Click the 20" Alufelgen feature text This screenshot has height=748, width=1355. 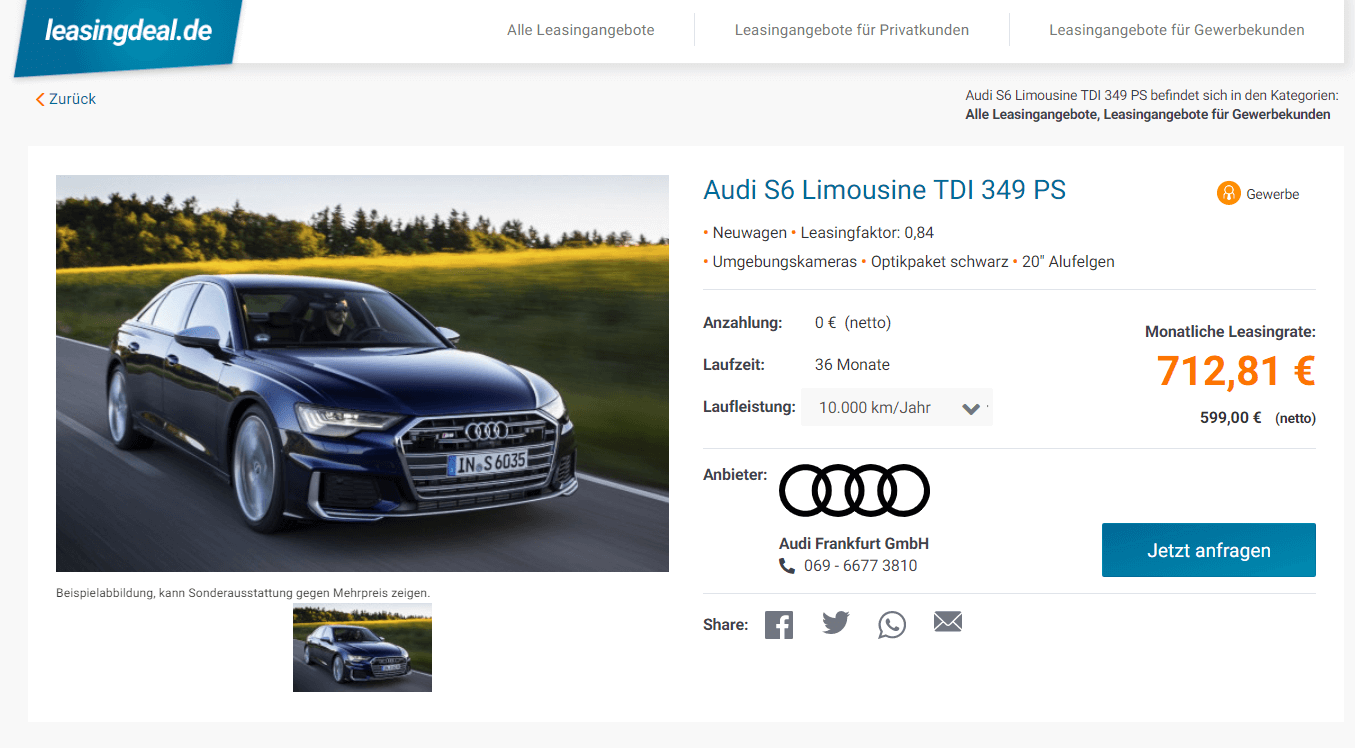click(1068, 262)
